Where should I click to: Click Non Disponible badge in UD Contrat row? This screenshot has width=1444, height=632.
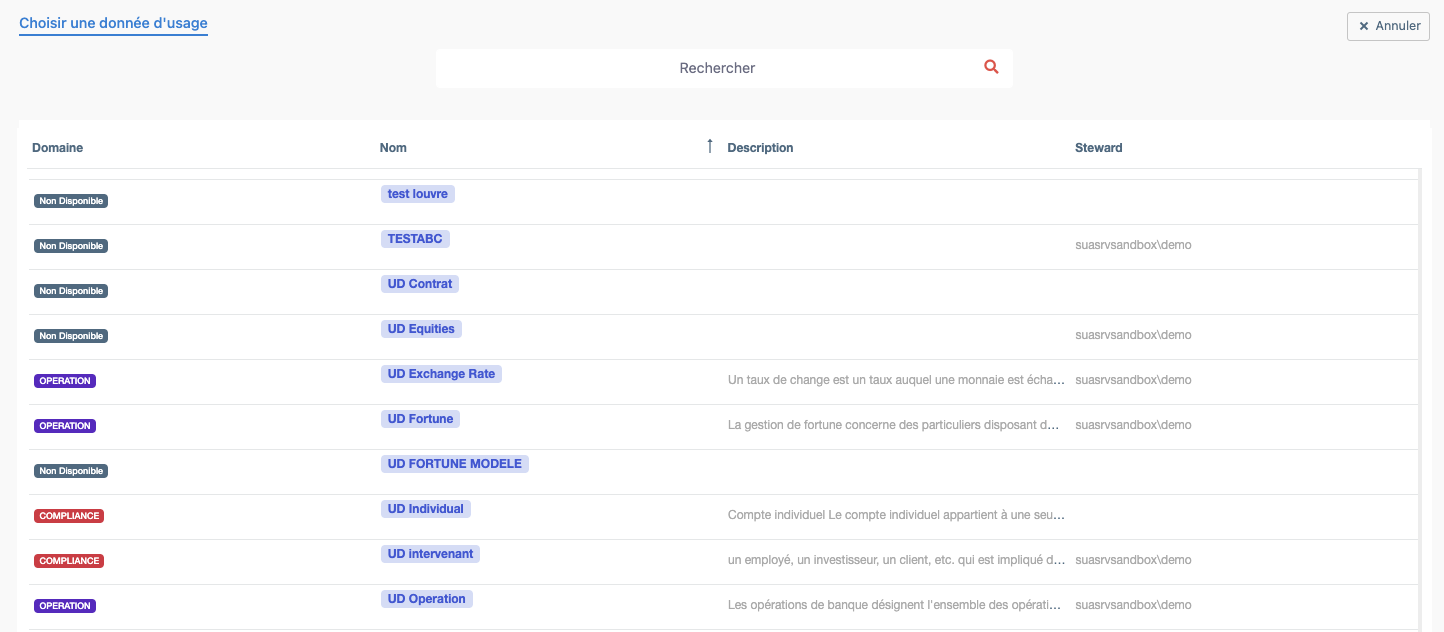tap(71, 291)
